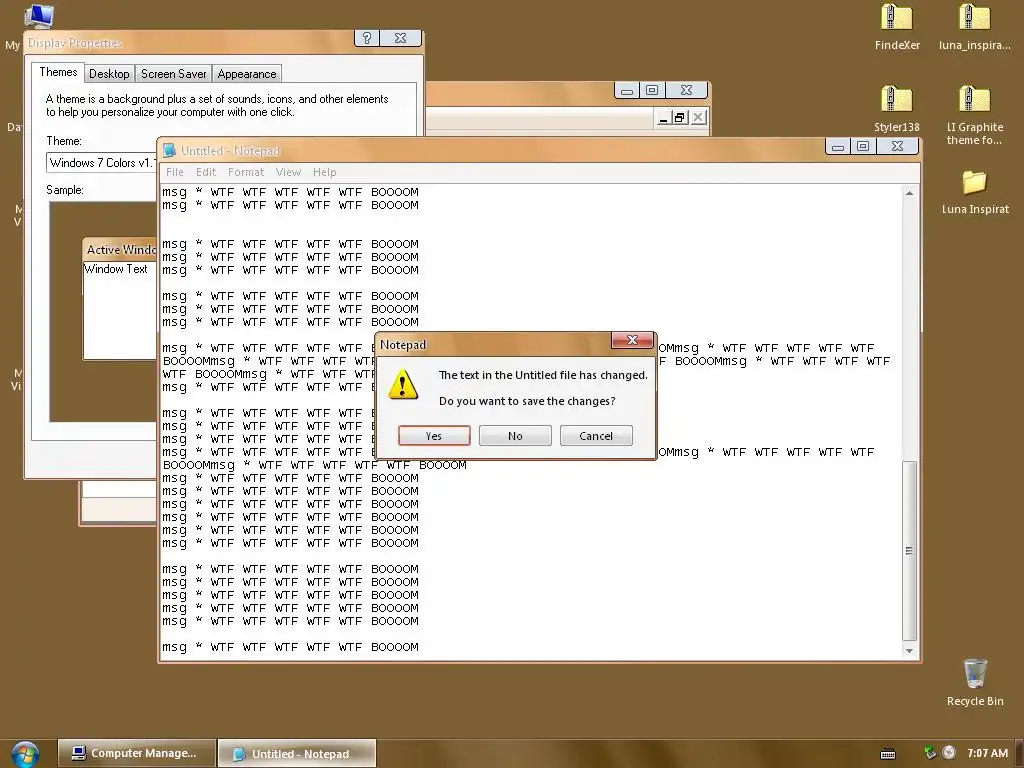Click the Notepad title bar icon
This screenshot has width=1024, height=768.
click(x=169, y=150)
